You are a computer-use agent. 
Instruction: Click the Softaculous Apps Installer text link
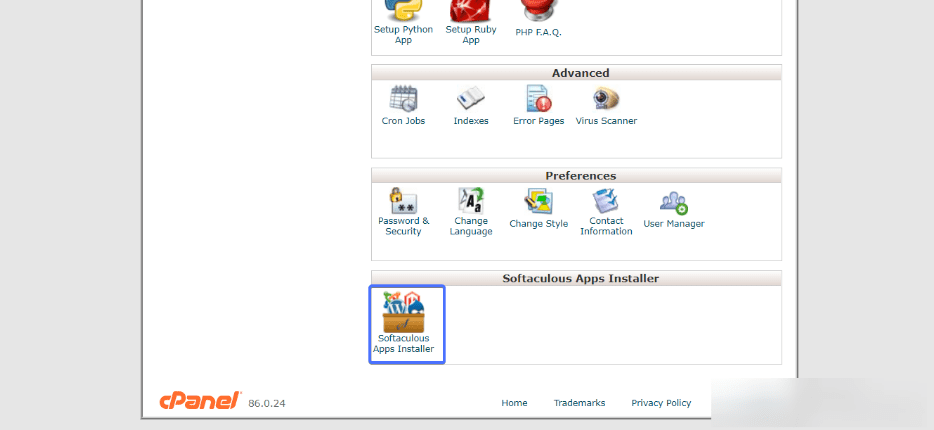click(403, 344)
